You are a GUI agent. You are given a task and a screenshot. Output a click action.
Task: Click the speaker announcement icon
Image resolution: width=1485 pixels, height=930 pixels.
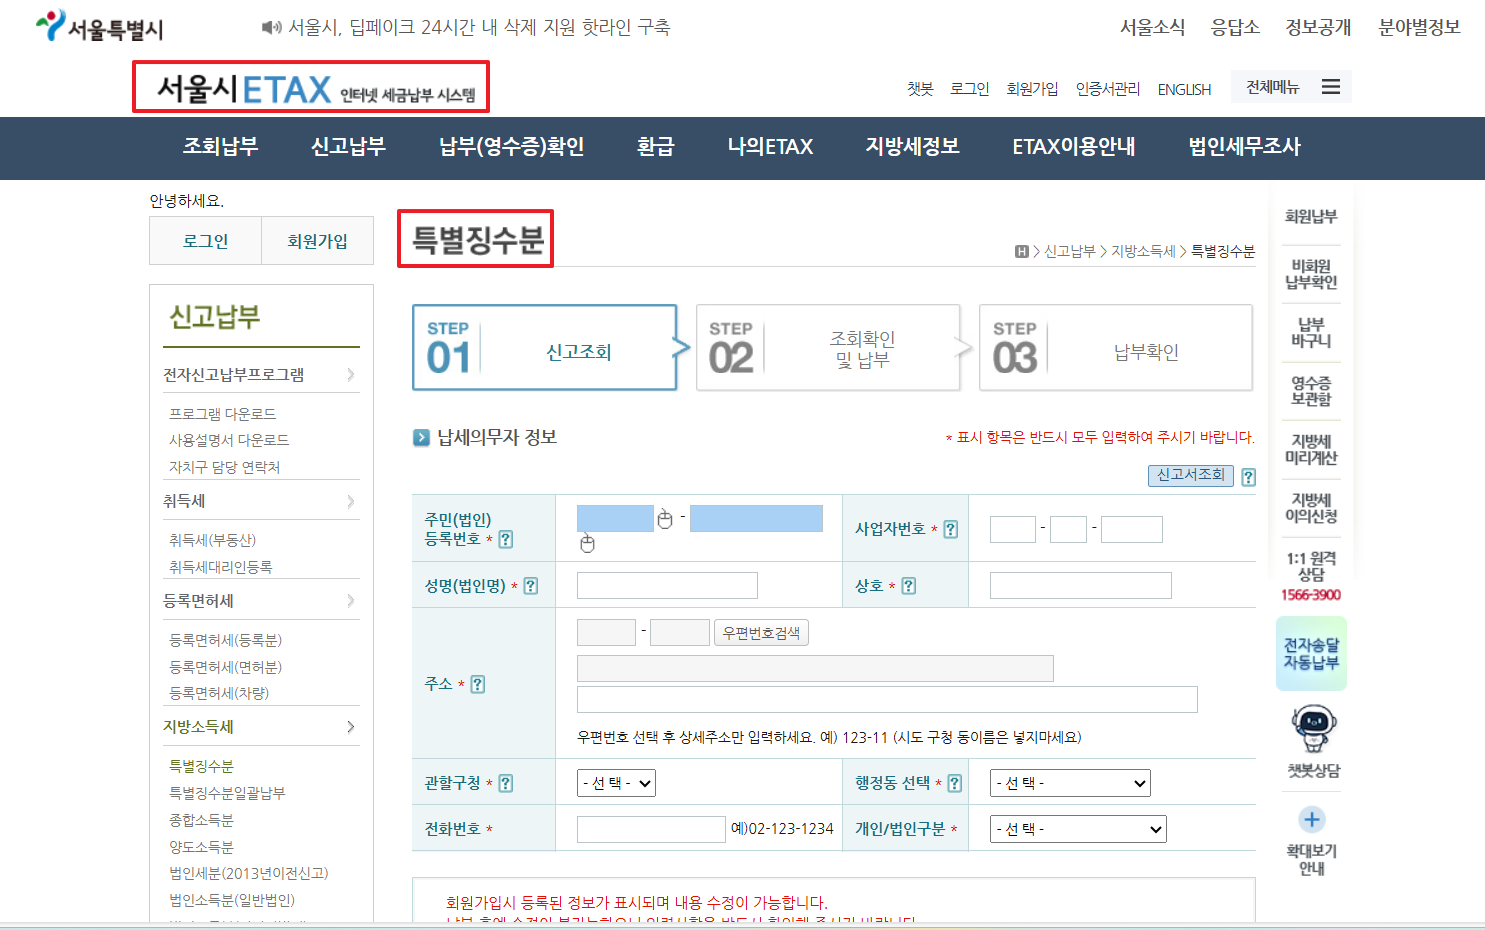[271, 27]
